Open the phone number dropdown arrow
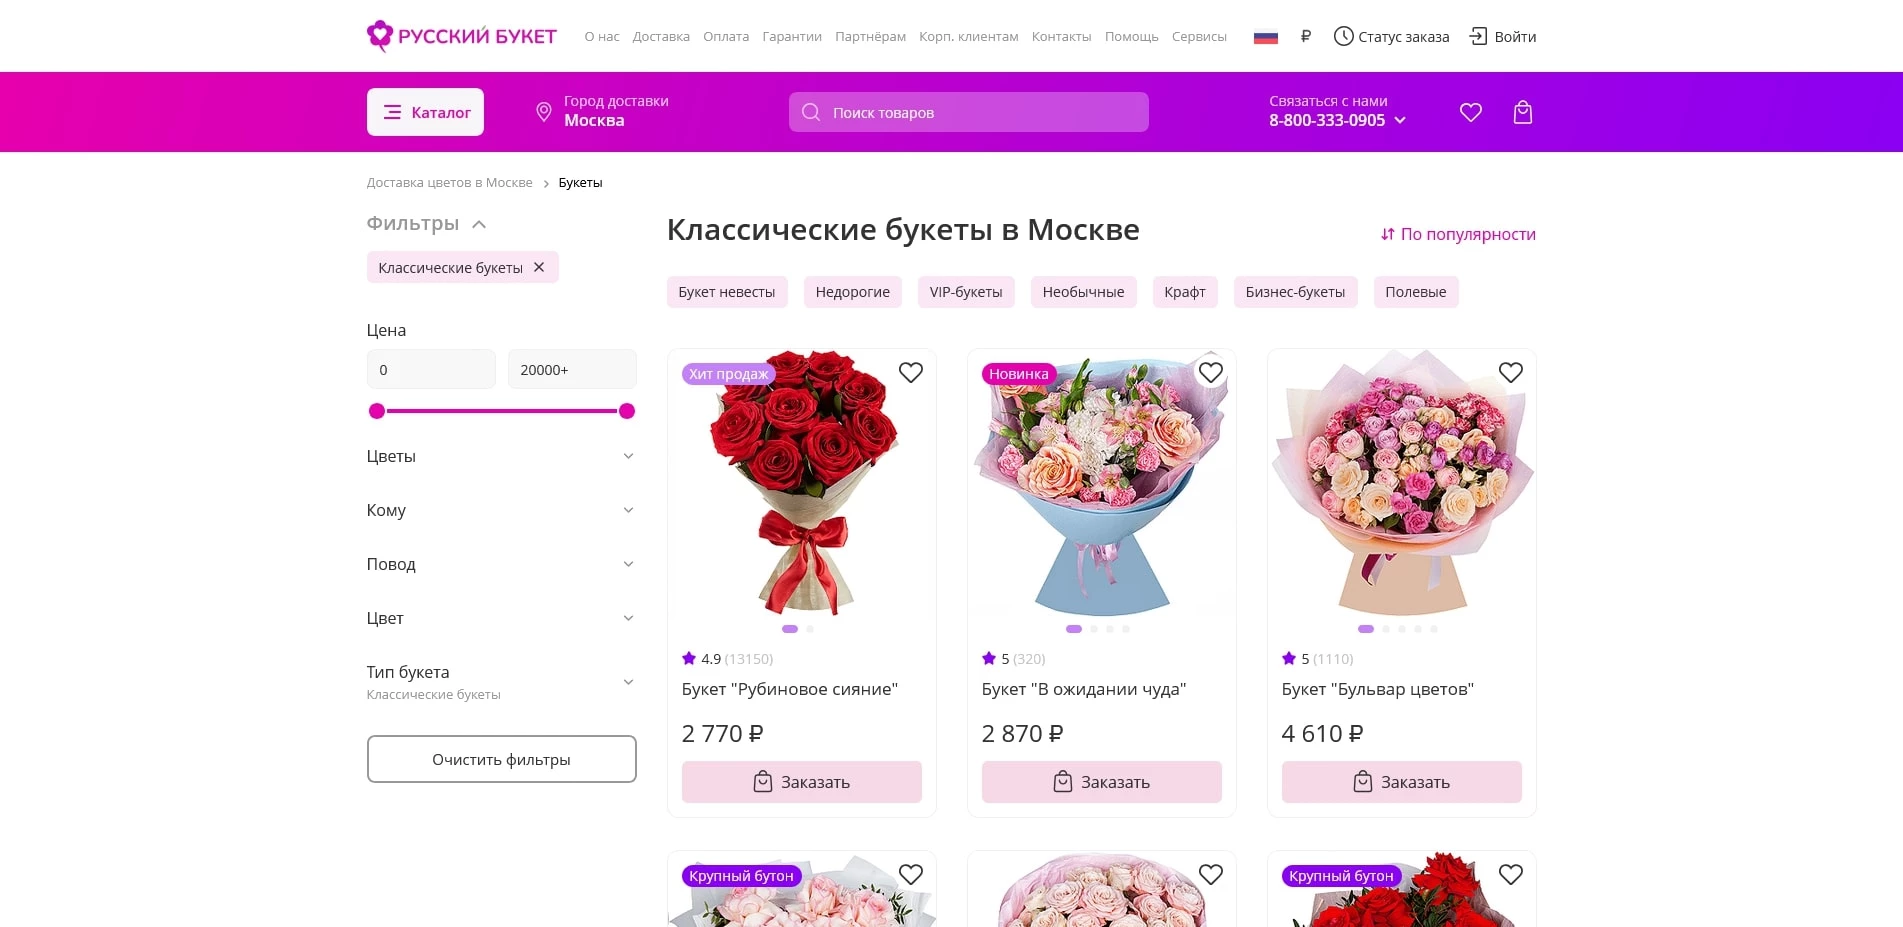 pyautogui.click(x=1401, y=120)
